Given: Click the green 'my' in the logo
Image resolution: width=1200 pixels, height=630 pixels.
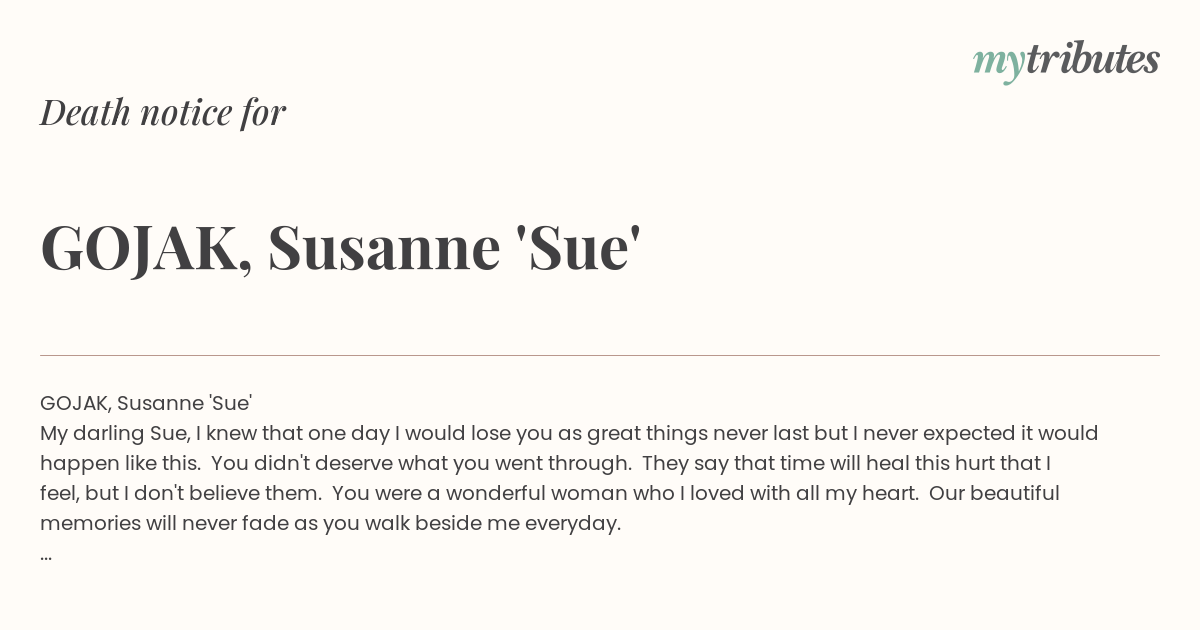Looking at the screenshot, I should 998,65.
